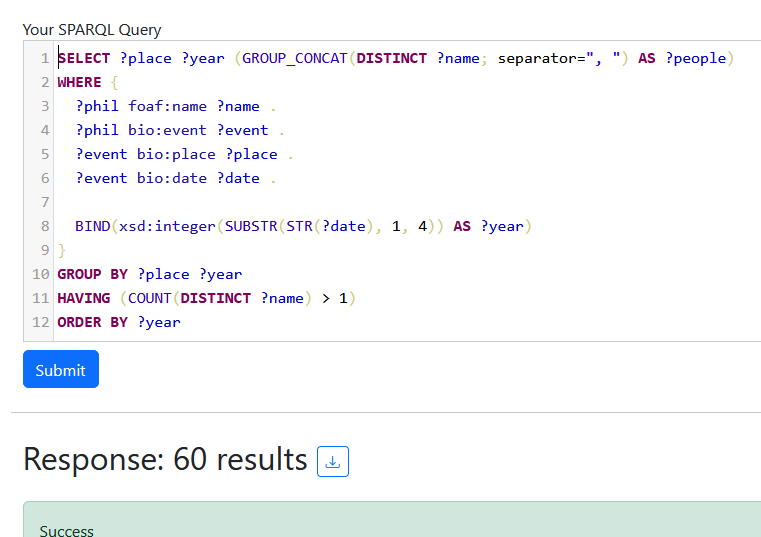Click line number 10 in gutter
This screenshot has height=537, width=761.
point(41,274)
